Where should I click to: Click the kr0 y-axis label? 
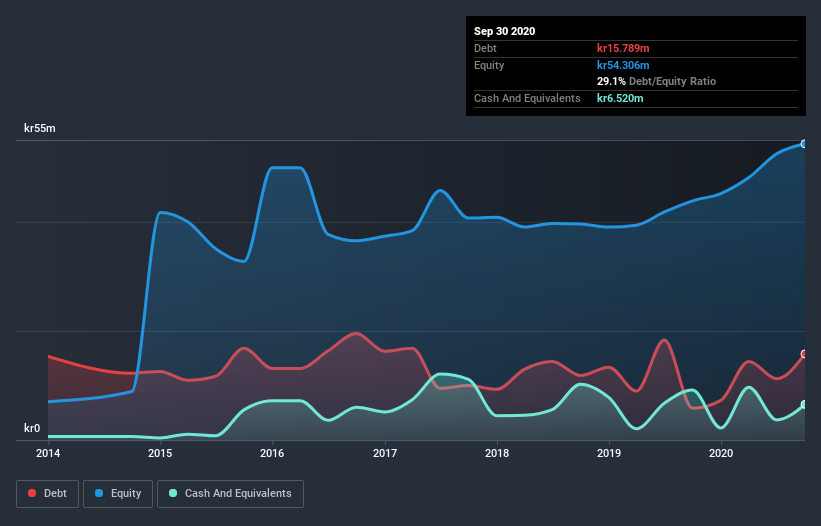pos(32,428)
